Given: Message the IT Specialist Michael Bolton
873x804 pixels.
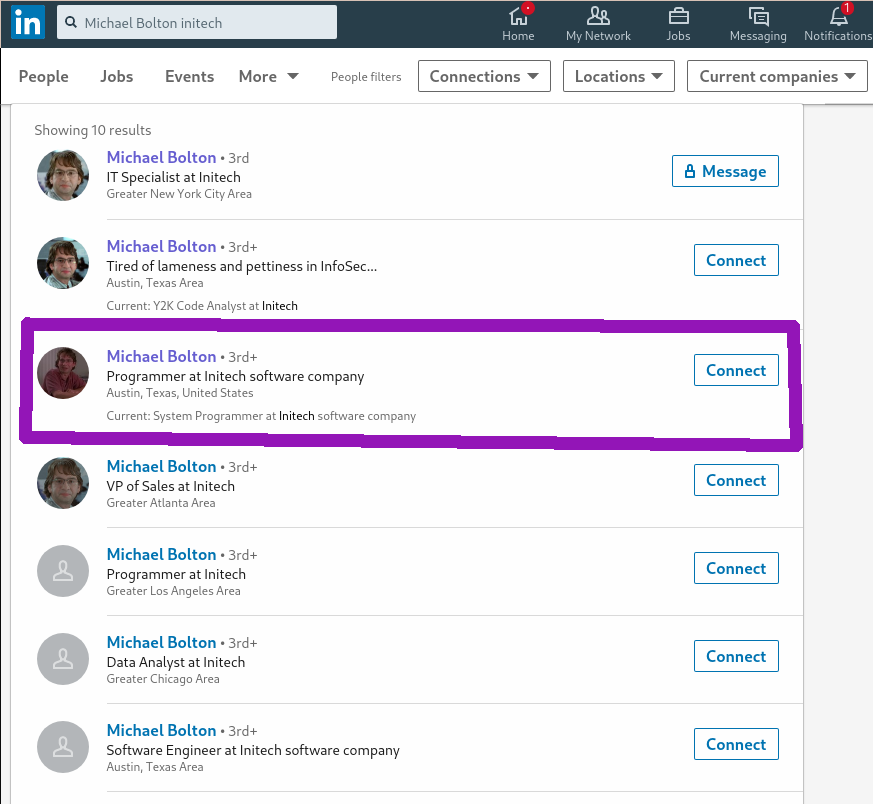Looking at the screenshot, I should (x=725, y=171).
